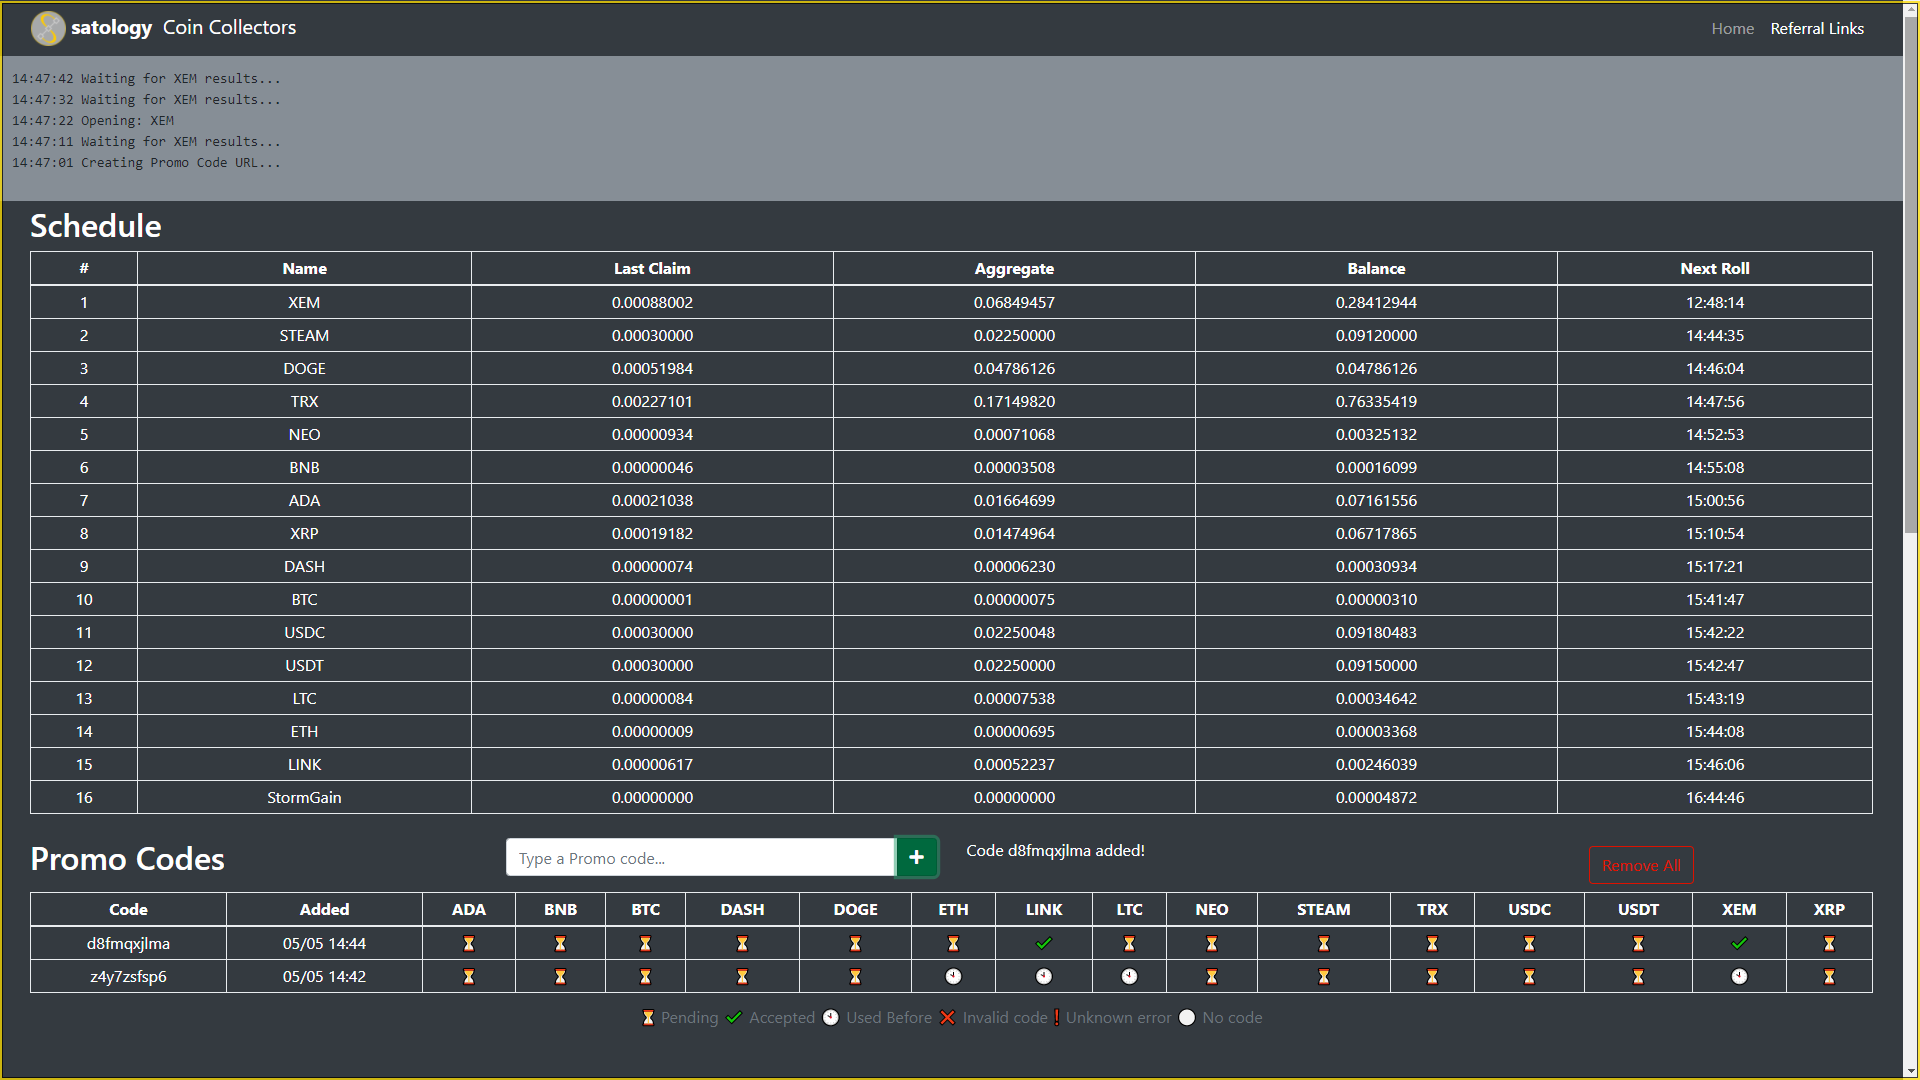Click the pending hourglass icon for ADA row d8fmqxjlma
This screenshot has height=1080, width=1920.
point(468,944)
